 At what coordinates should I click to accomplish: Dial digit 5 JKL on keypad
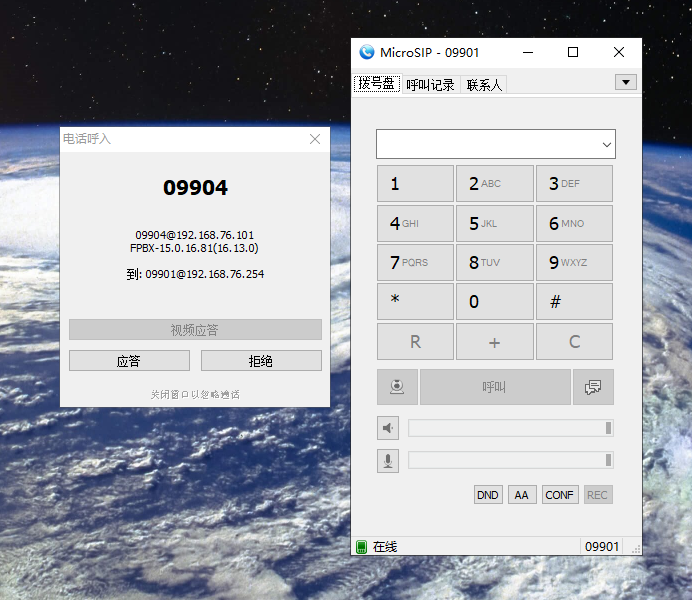click(495, 223)
